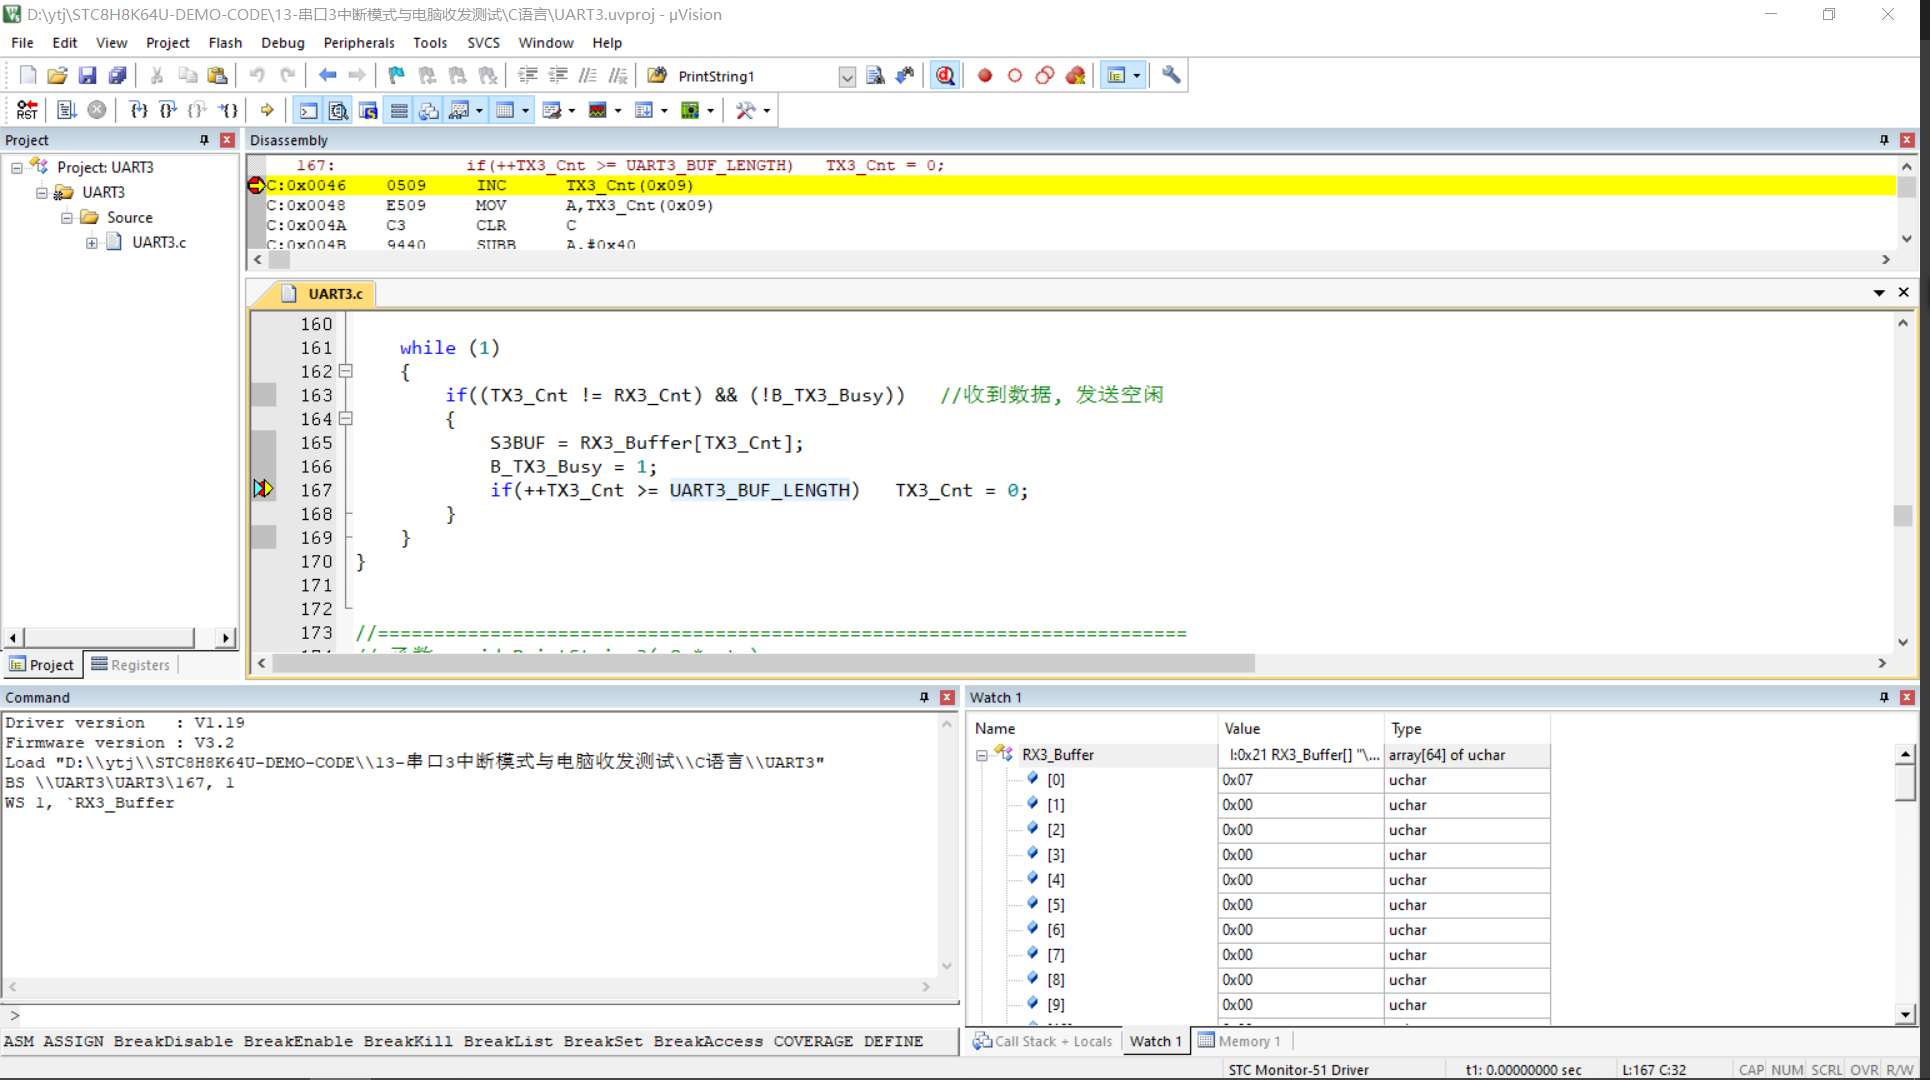Select the UART3.c editor tab
This screenshot has height=1080, width=1930.
323,293
